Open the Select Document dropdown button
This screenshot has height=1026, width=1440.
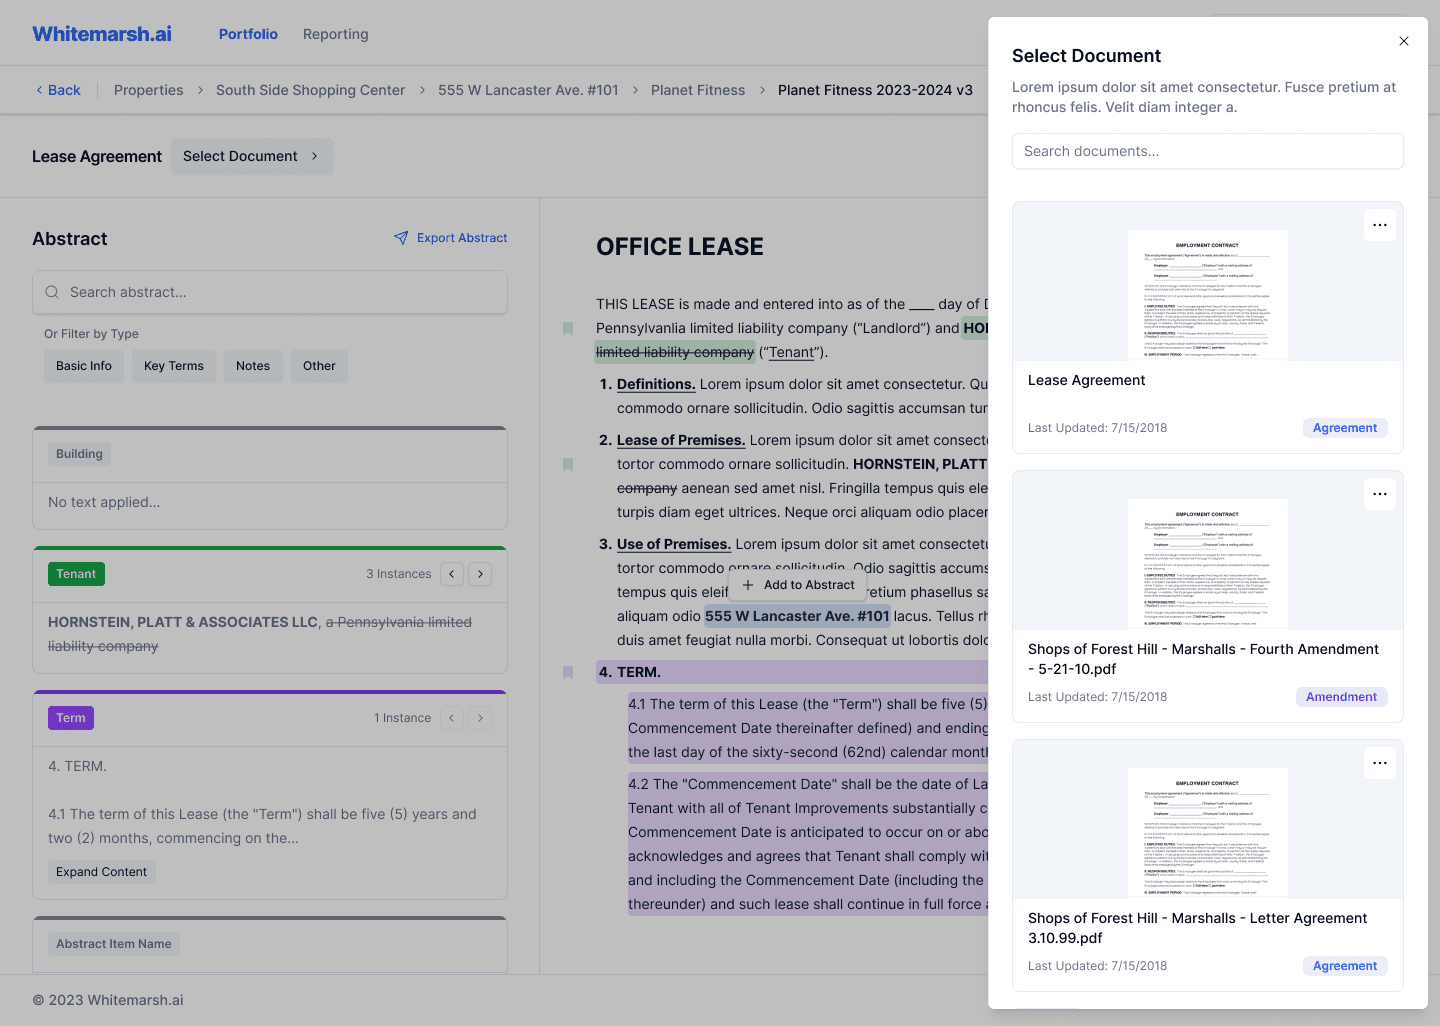[x=252, y=156]
